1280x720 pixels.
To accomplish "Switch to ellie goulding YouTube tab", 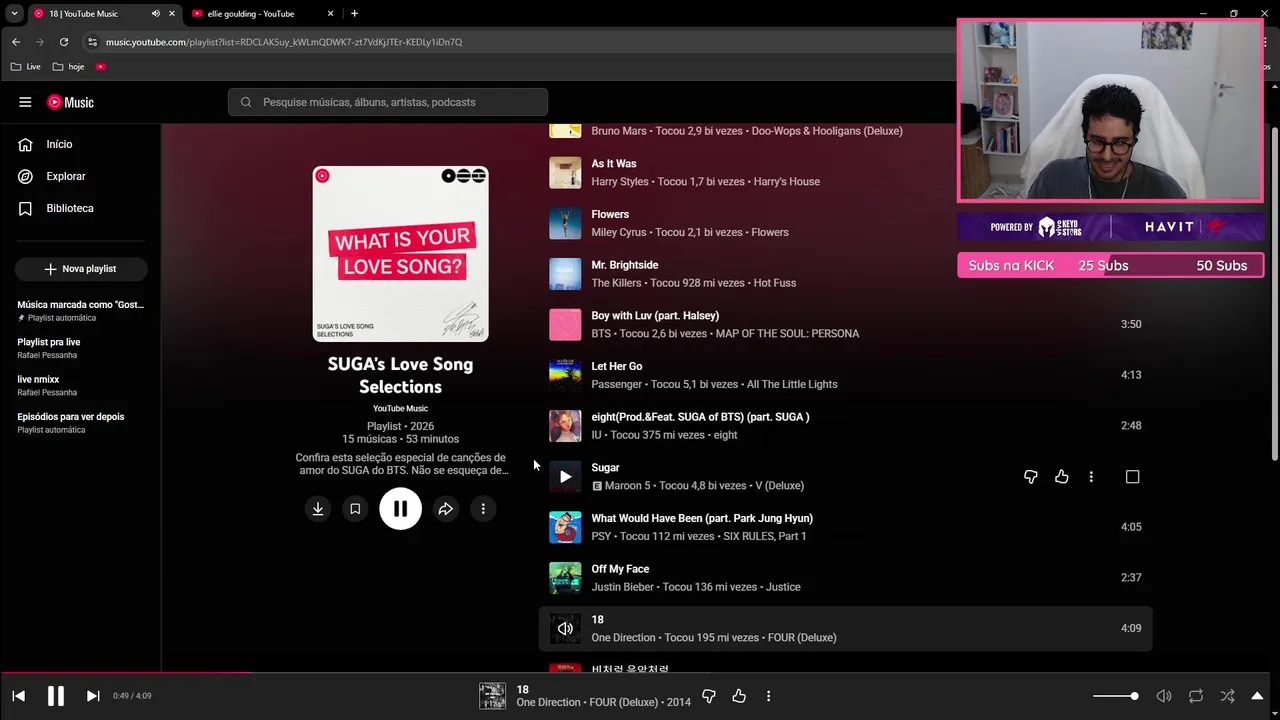I will coord(262,14).
